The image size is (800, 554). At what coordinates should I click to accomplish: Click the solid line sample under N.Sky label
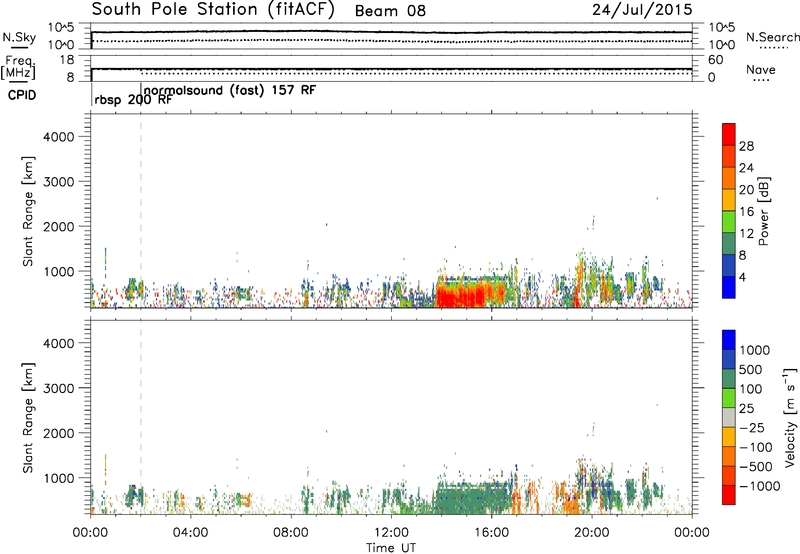pos(18,47)
